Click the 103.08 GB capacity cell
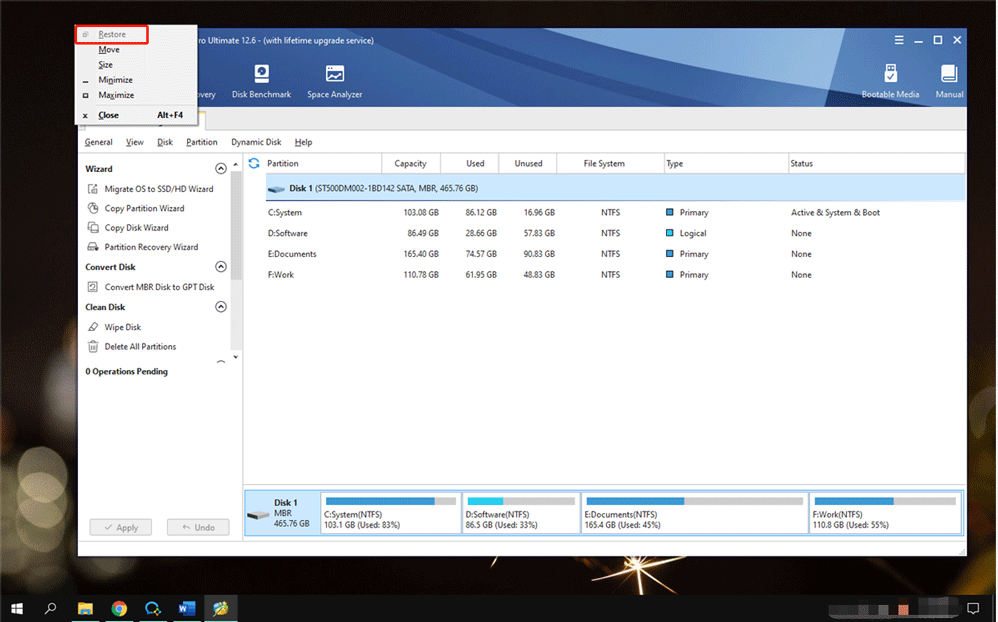Screen dimensions: 998x622 pyautogui.click(x=421, y=213)
